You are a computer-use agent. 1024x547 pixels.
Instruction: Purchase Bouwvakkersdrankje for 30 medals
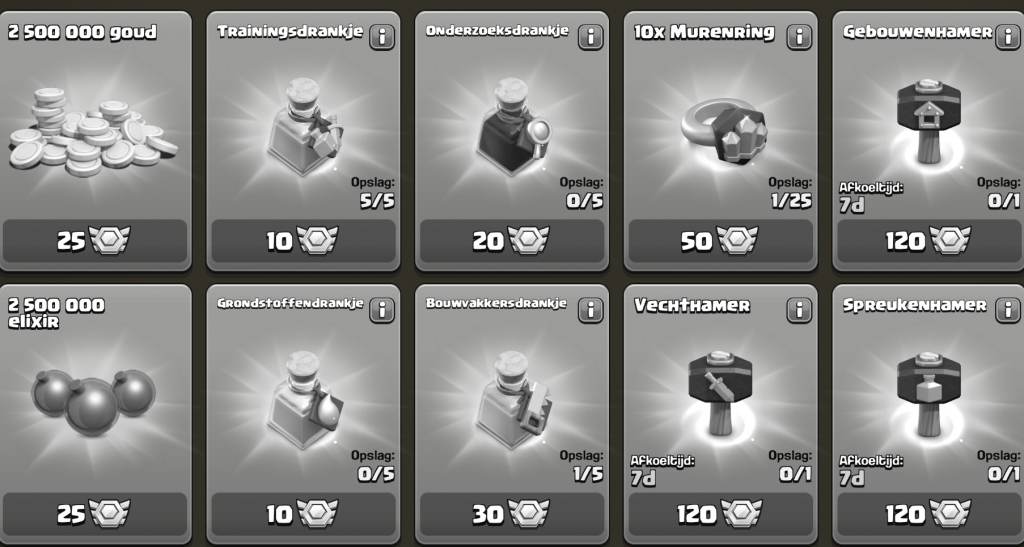512,514
